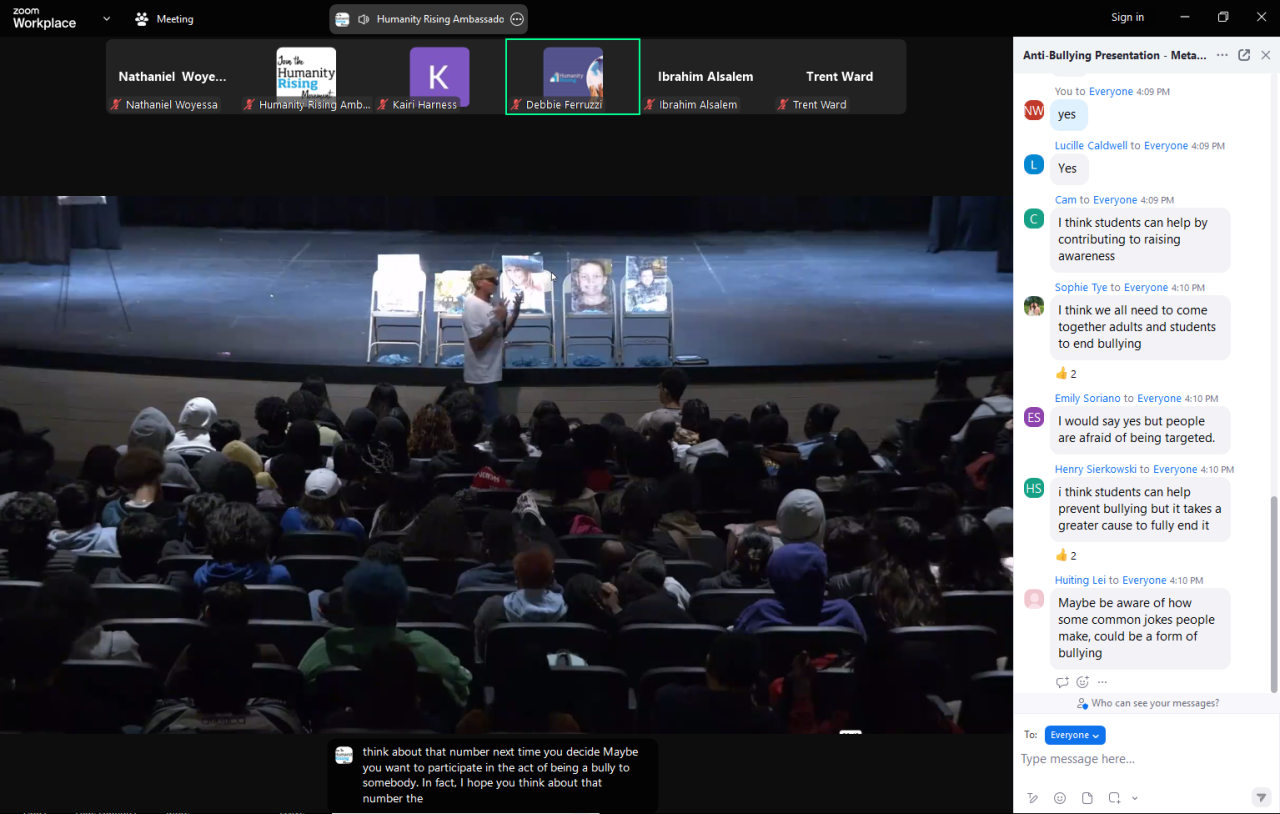The image size is (1280, 814).
Task: Close the chat panel
Action: pos(1266,55)
